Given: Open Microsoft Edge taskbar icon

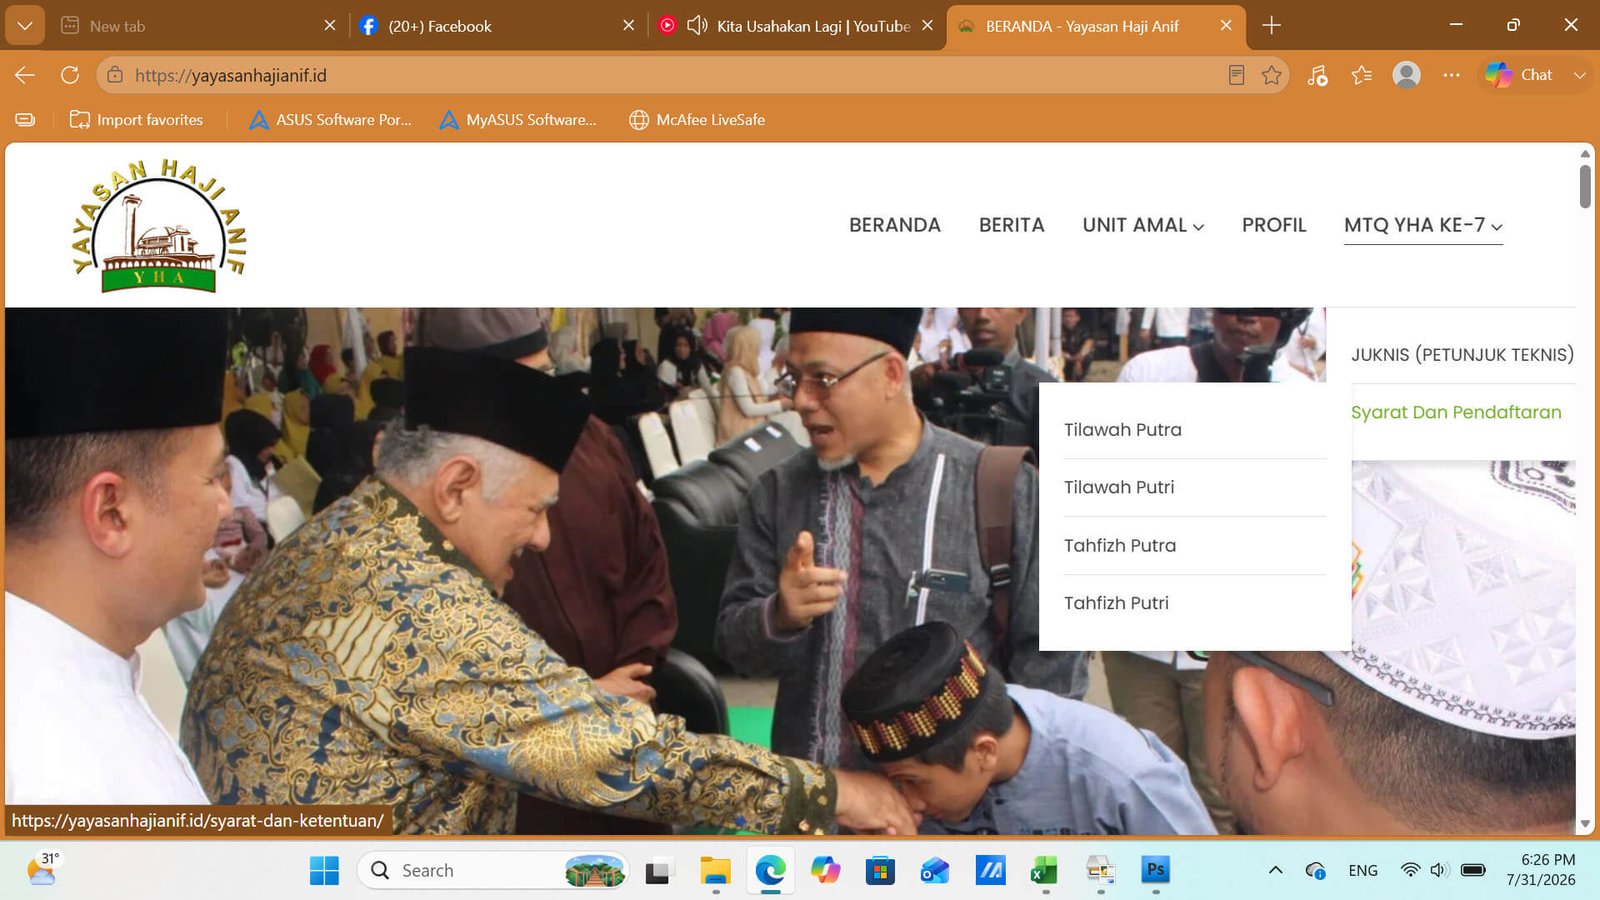Looking at the screenshot, I should click(770, 871).
